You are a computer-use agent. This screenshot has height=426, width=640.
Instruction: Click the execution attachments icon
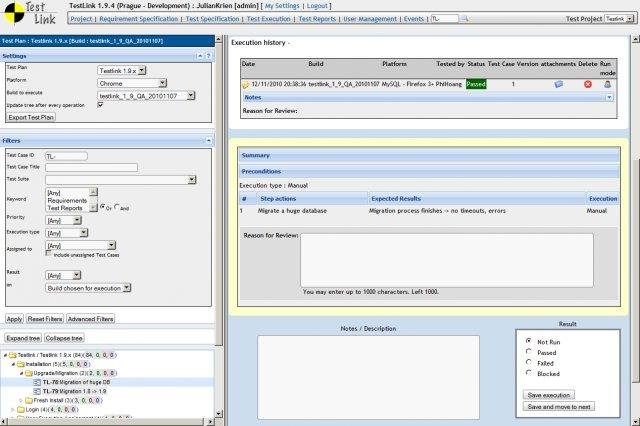click(x=558, y=84)
